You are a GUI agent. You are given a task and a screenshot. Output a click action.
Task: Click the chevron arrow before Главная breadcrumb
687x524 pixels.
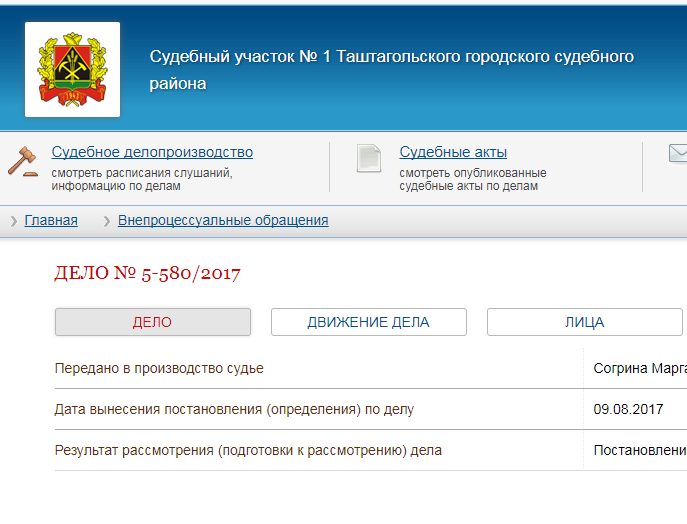14,221
